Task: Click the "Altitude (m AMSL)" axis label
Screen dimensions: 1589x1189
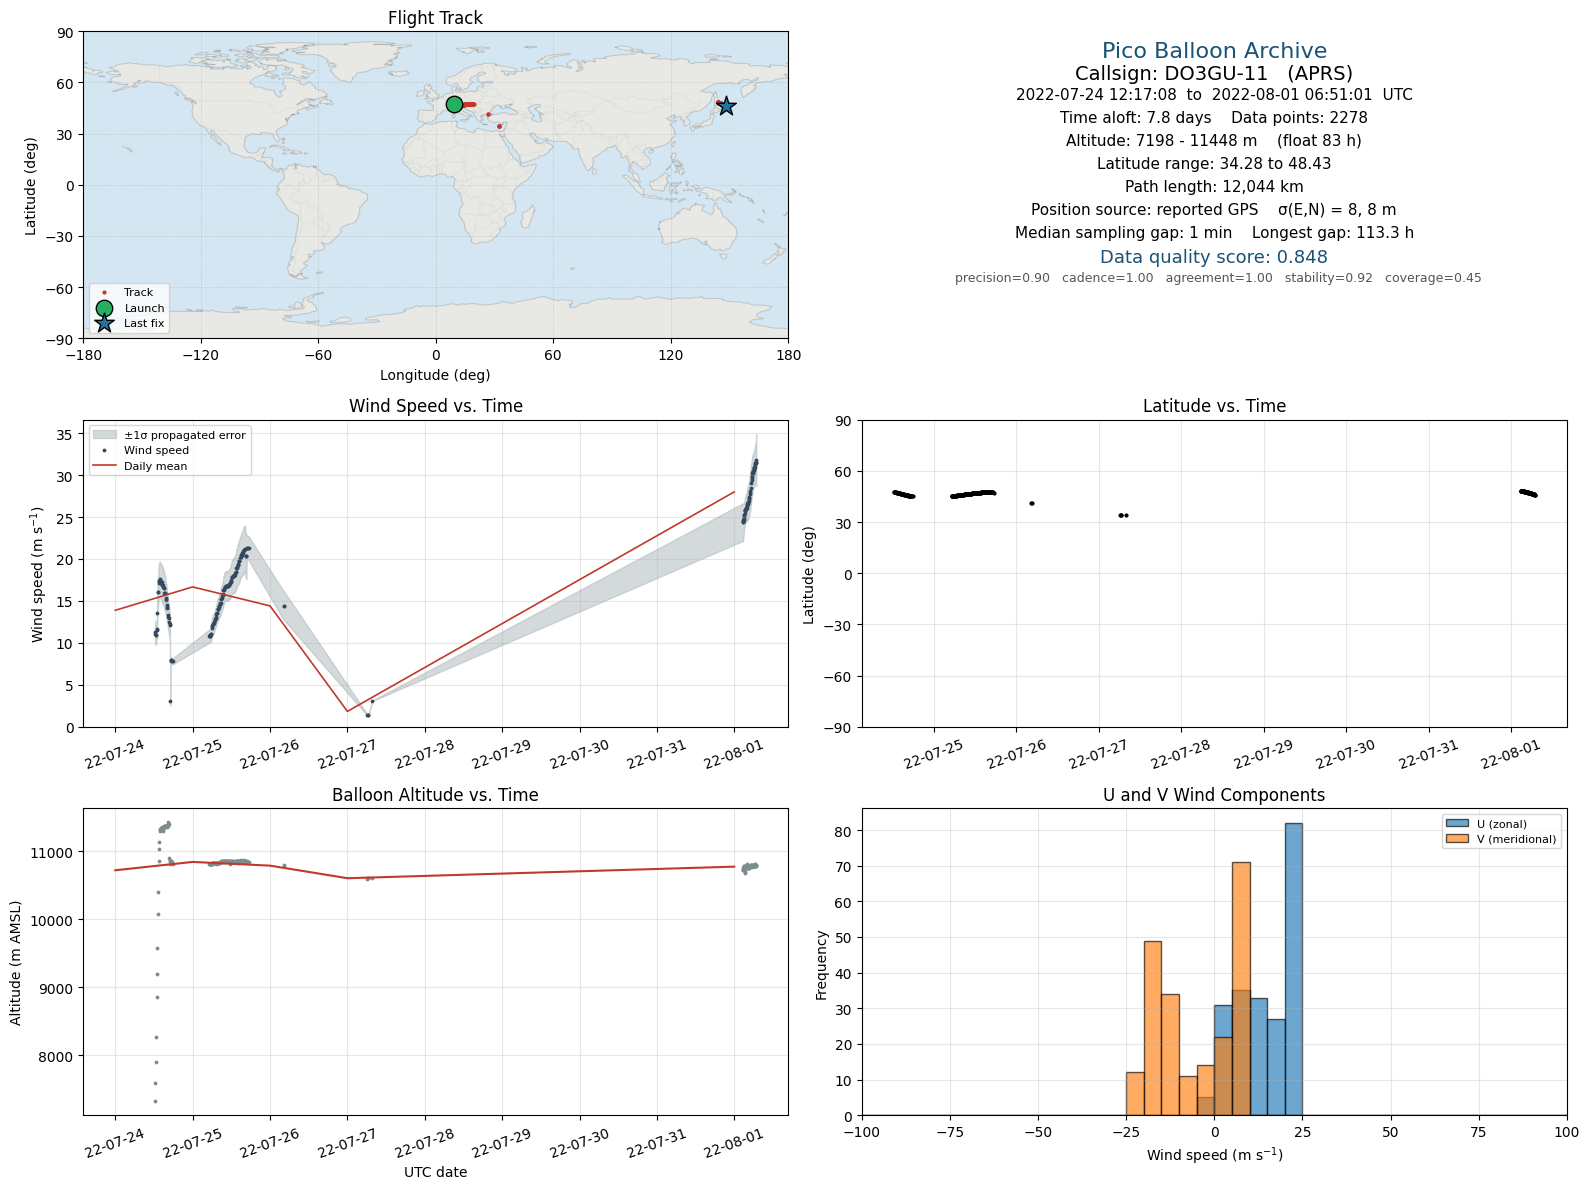Action: point(16,963)
